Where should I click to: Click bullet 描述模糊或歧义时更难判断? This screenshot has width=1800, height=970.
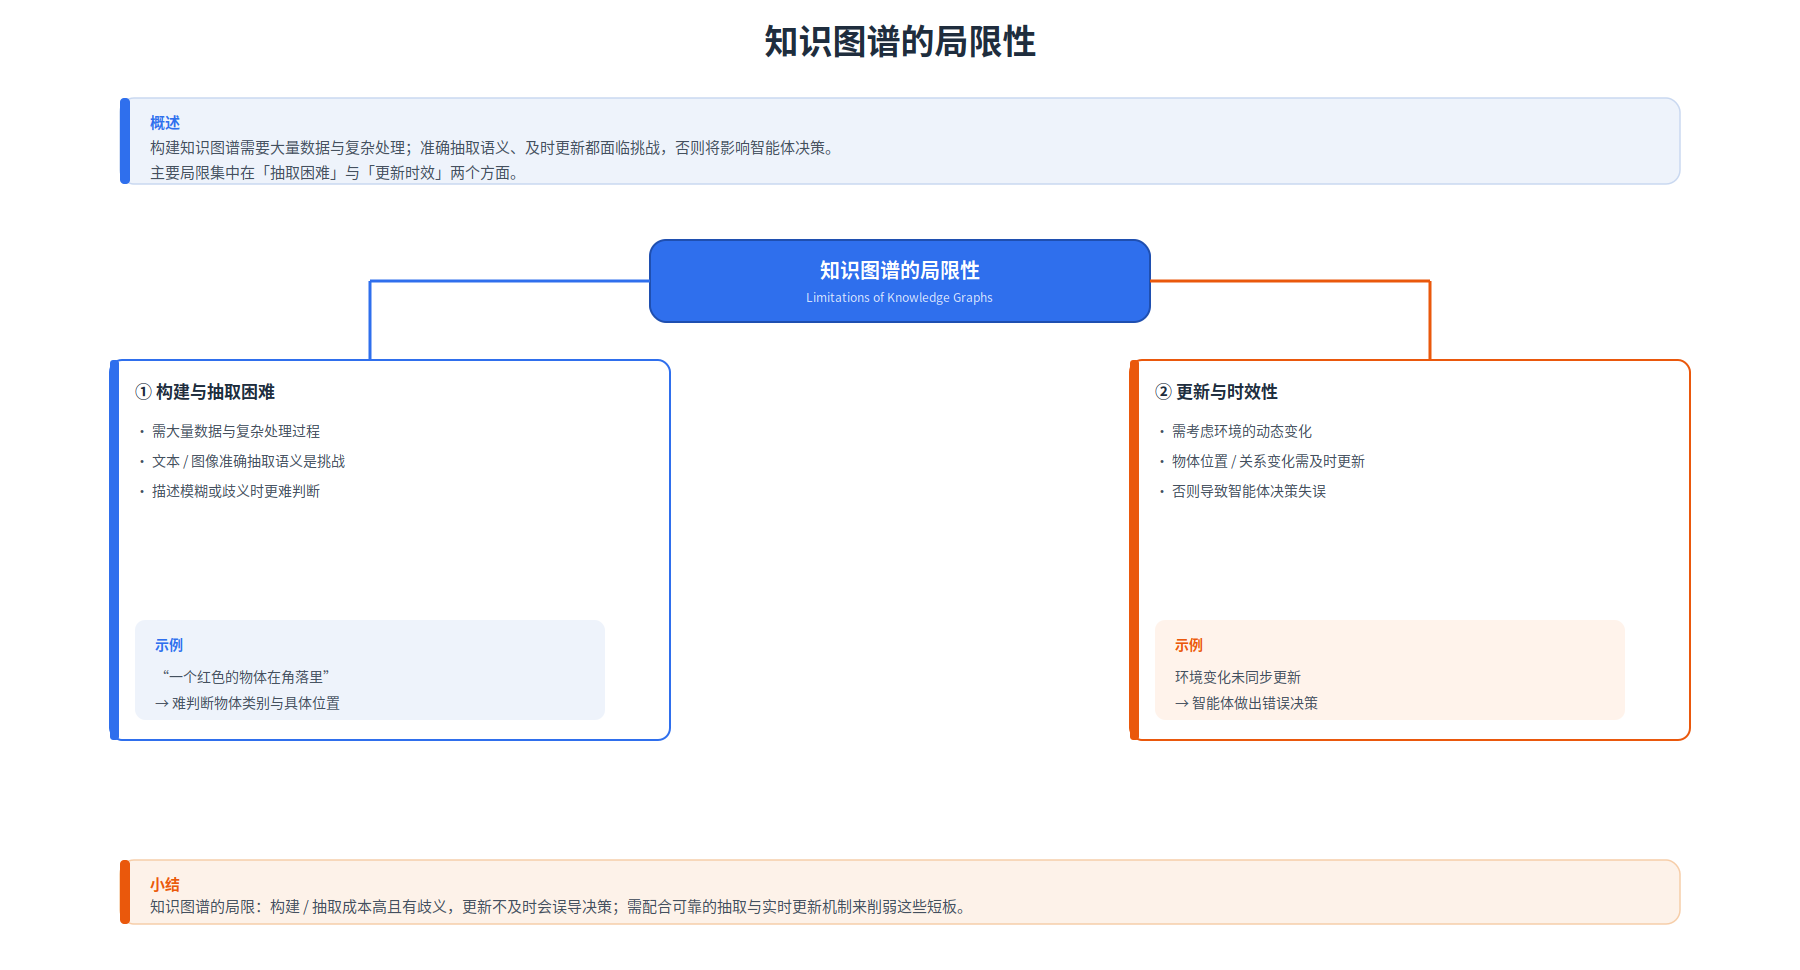point(236,491)
